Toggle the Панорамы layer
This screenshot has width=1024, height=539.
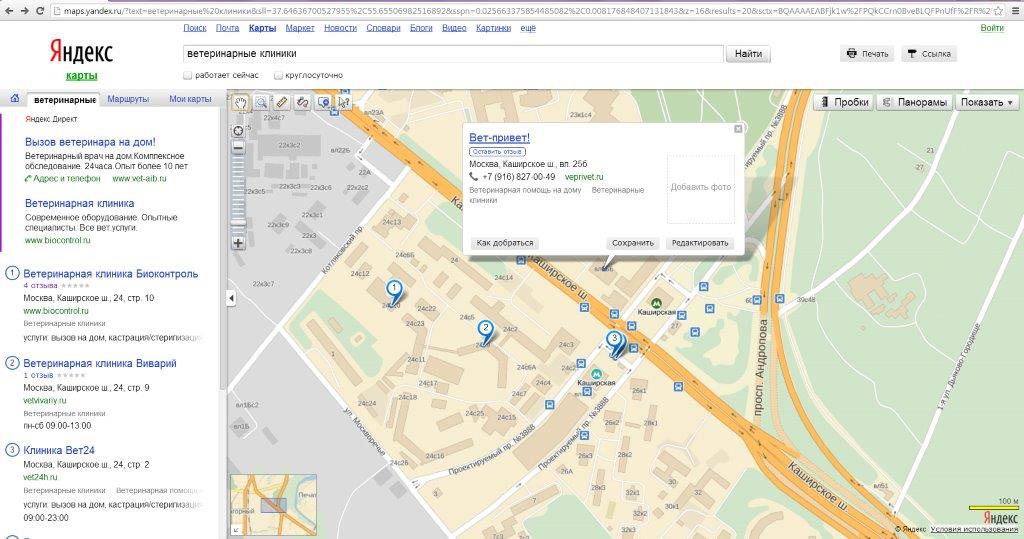(913, 102)
